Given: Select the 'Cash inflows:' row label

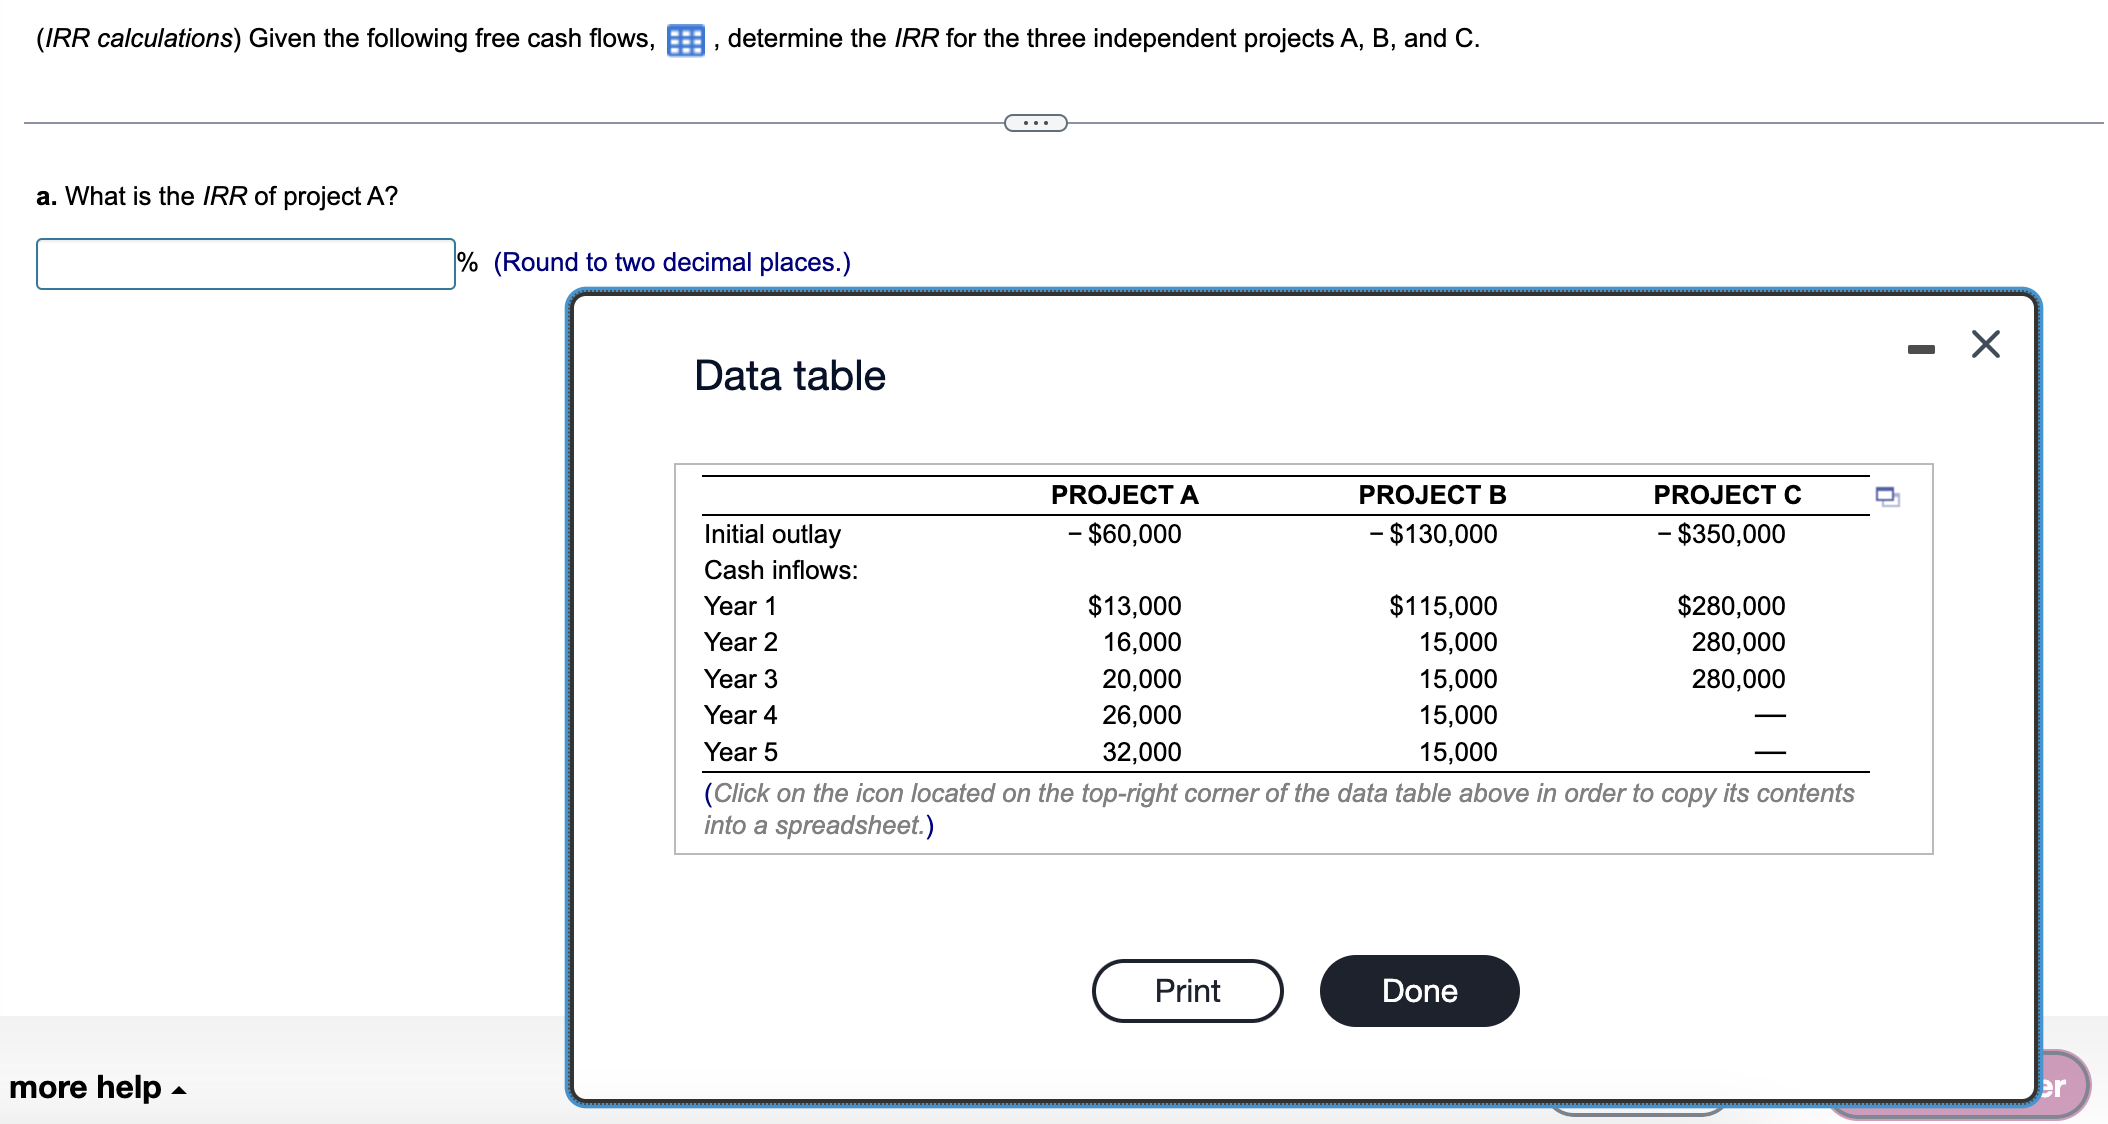Looking at the screenshot, I should click(x=781, y=570).
